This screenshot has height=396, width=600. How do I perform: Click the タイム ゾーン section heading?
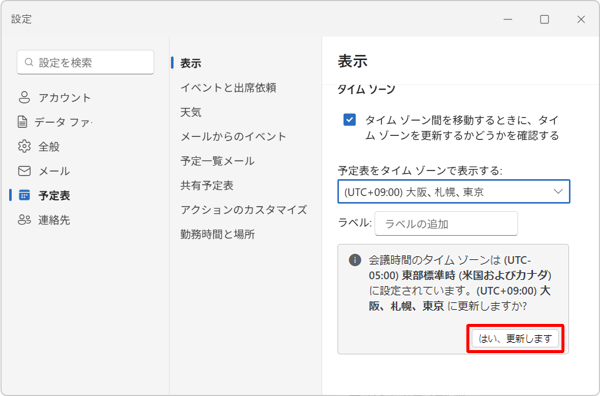366,90
